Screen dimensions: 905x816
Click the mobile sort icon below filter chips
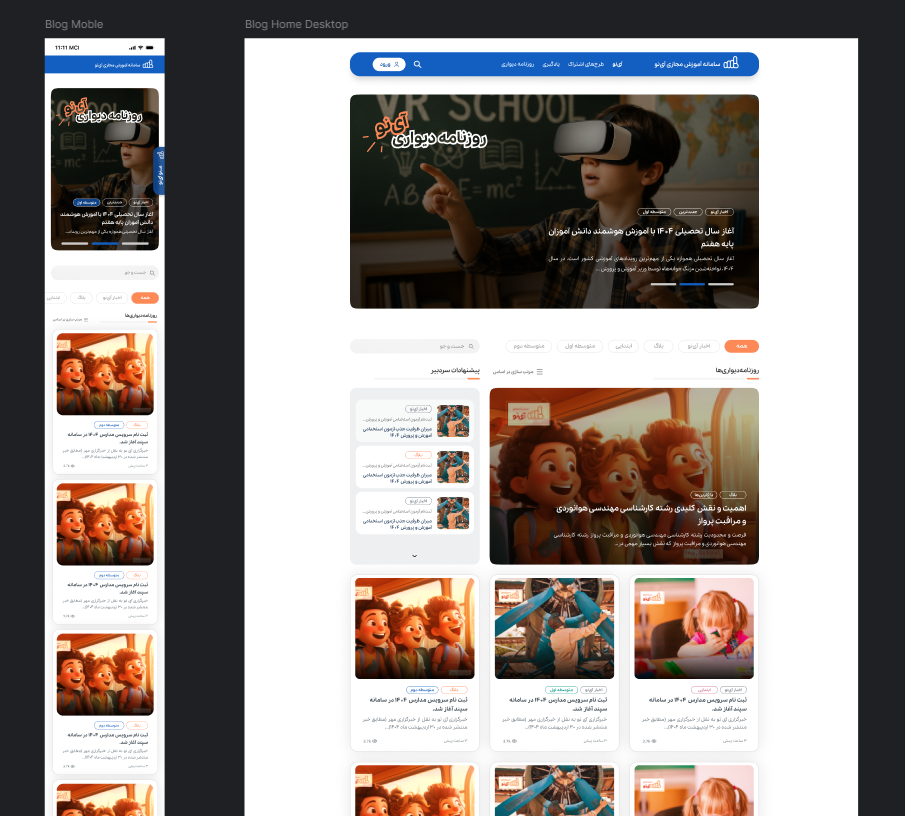pos(86,319)
